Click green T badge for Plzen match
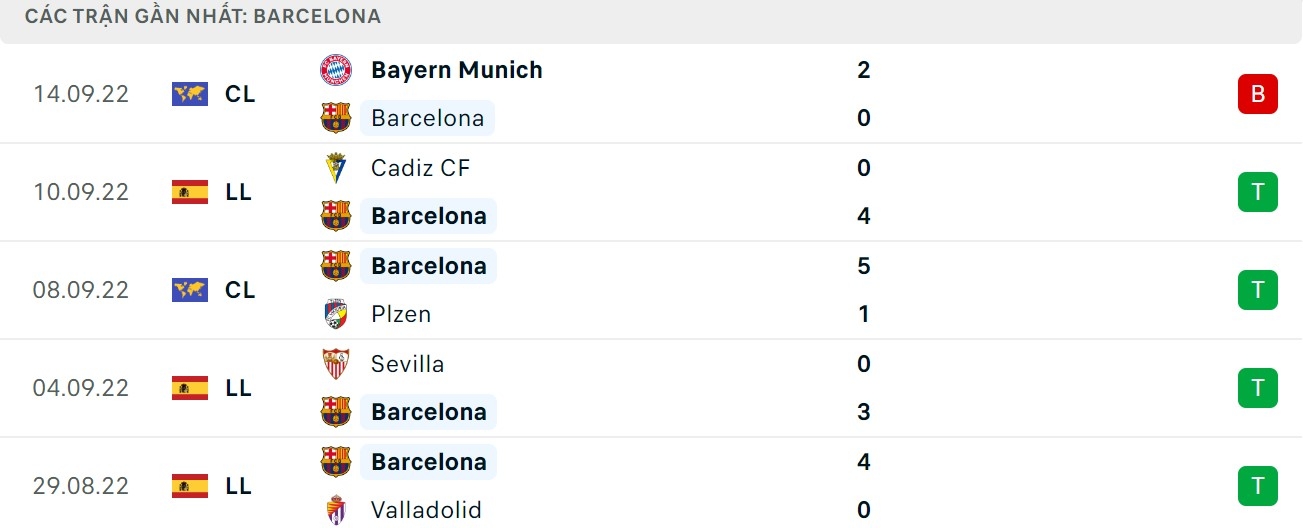1303x528 pixels. 1257,290
